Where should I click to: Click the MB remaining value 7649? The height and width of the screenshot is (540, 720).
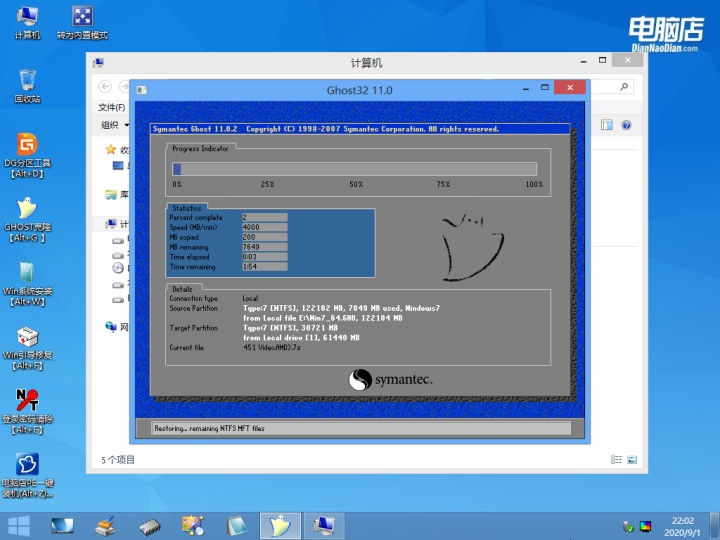264,247
